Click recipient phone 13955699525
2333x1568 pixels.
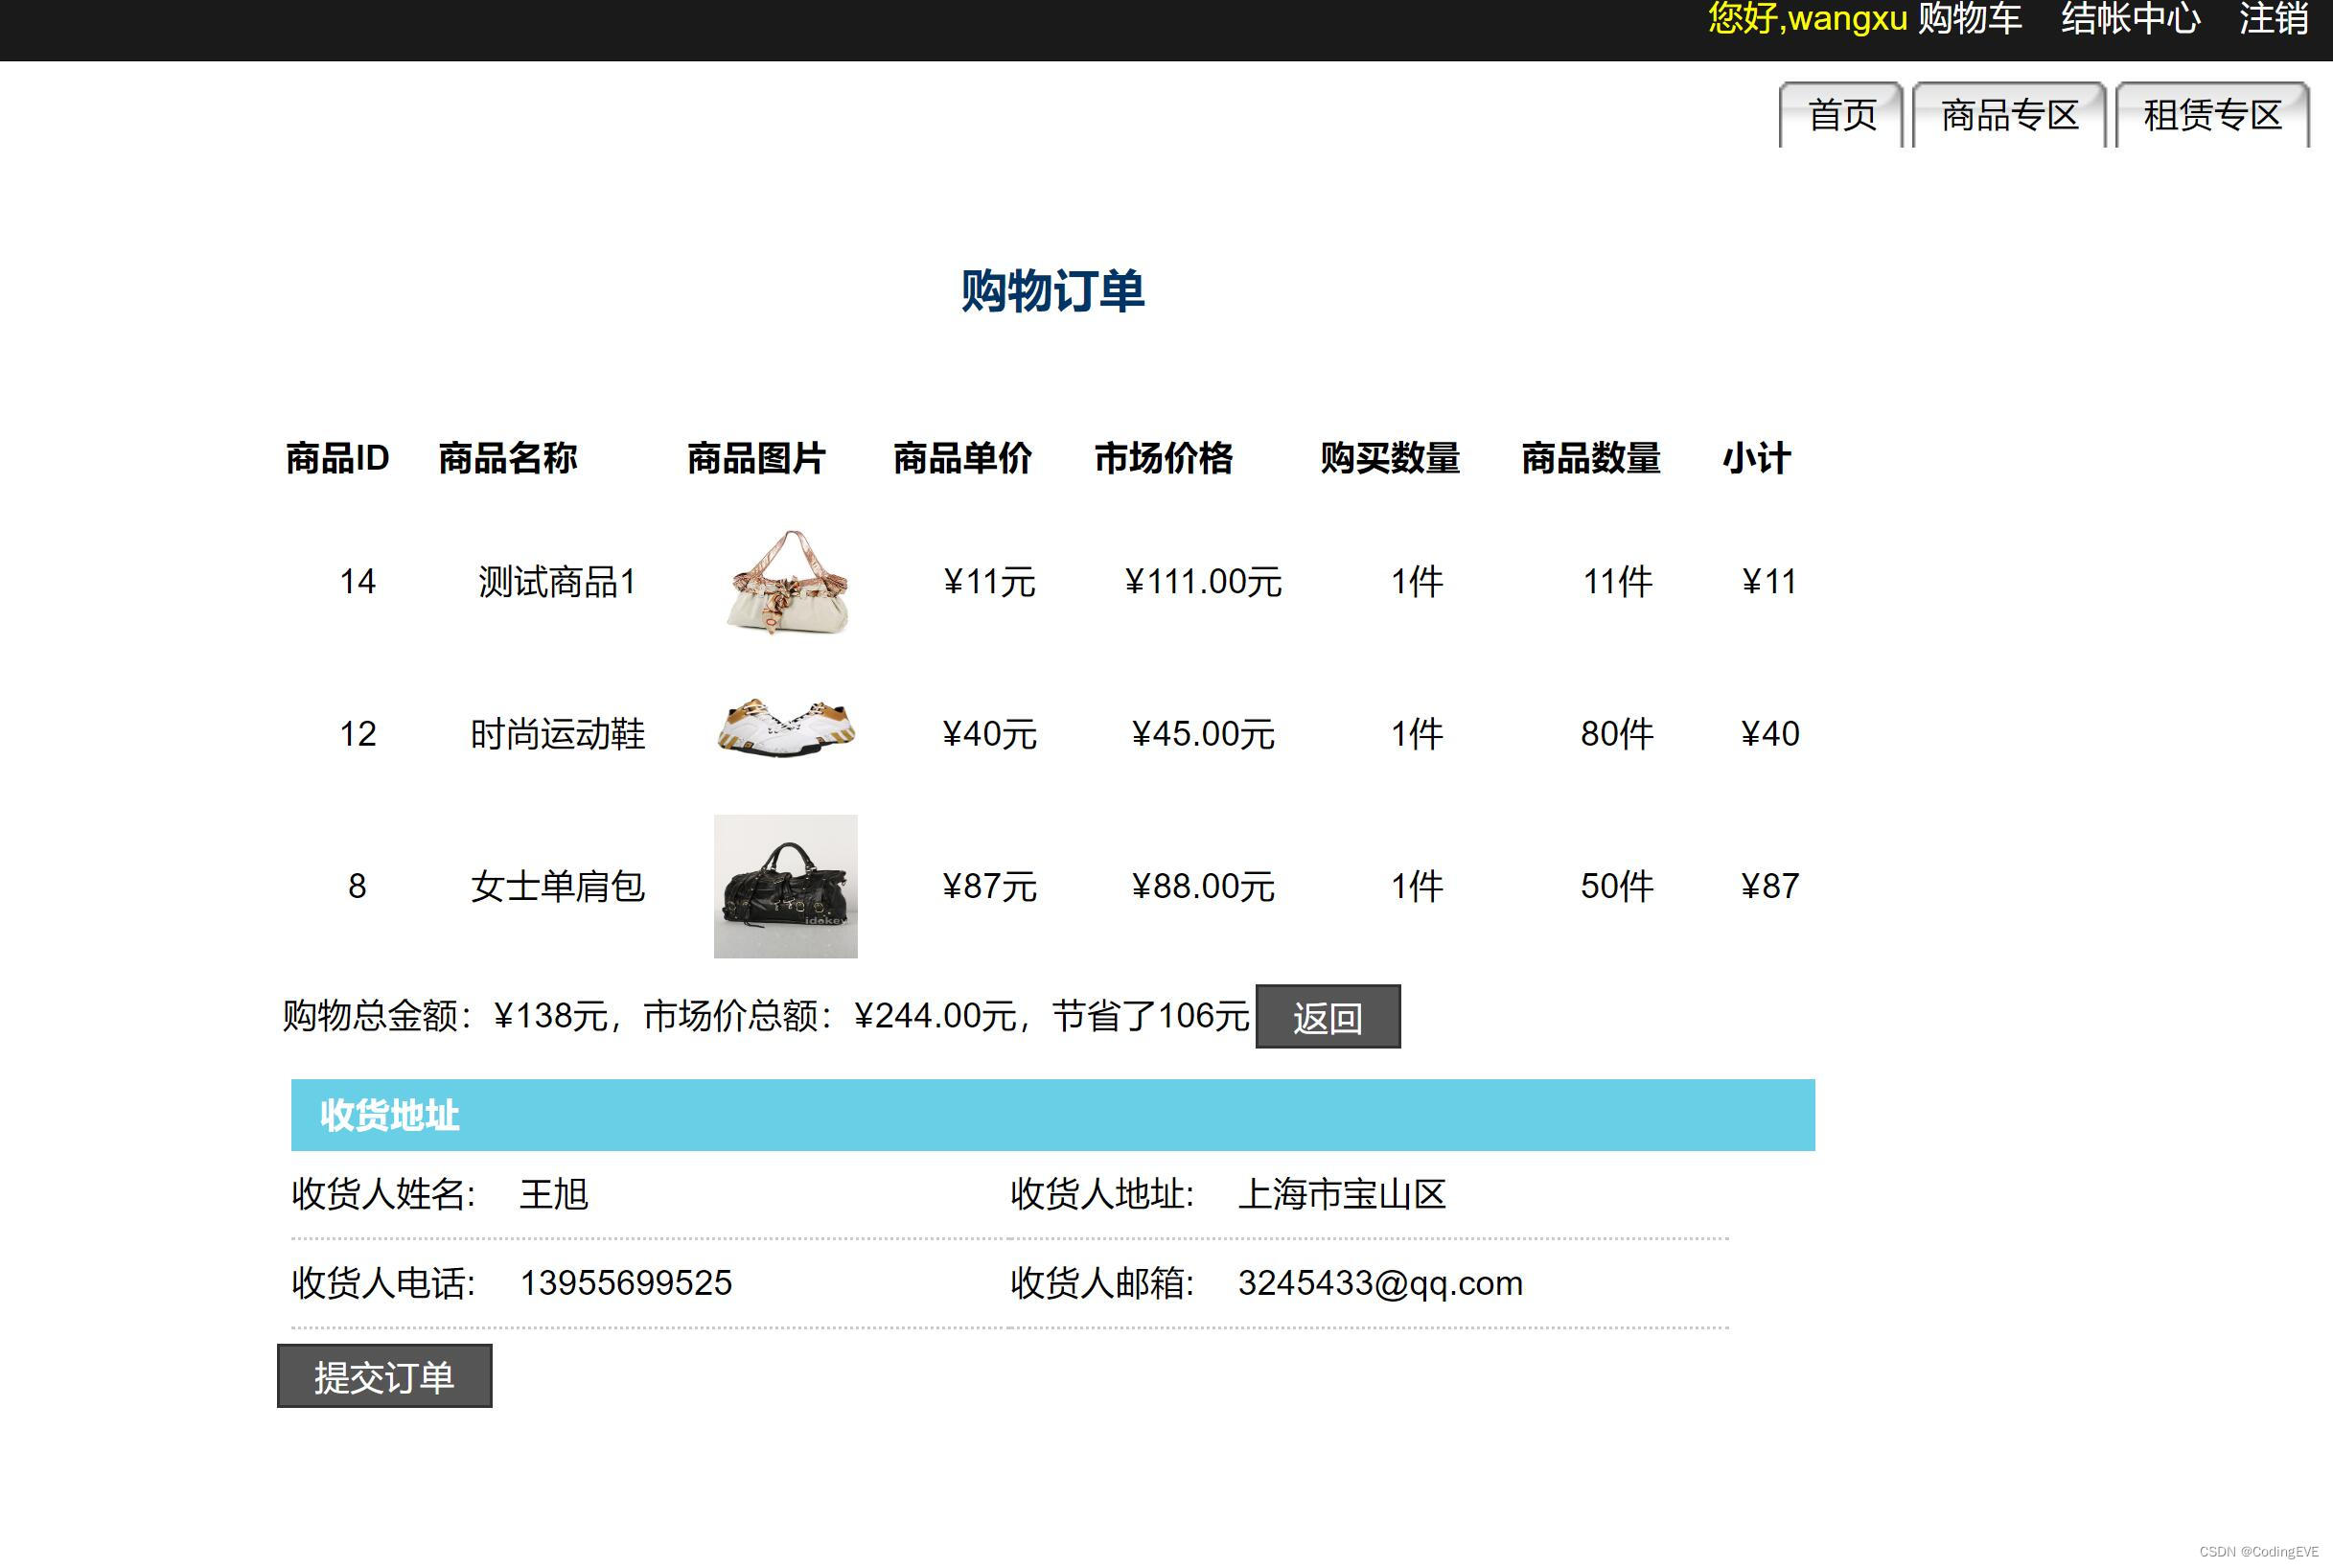pos(625,1283)
